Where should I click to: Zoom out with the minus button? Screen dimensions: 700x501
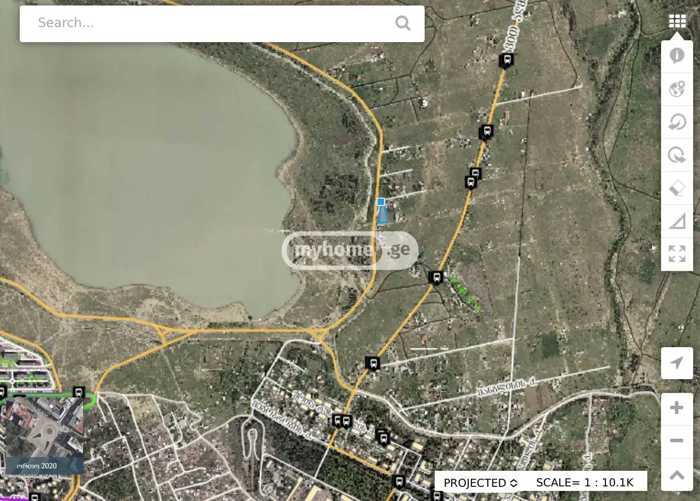click(677, 441)
